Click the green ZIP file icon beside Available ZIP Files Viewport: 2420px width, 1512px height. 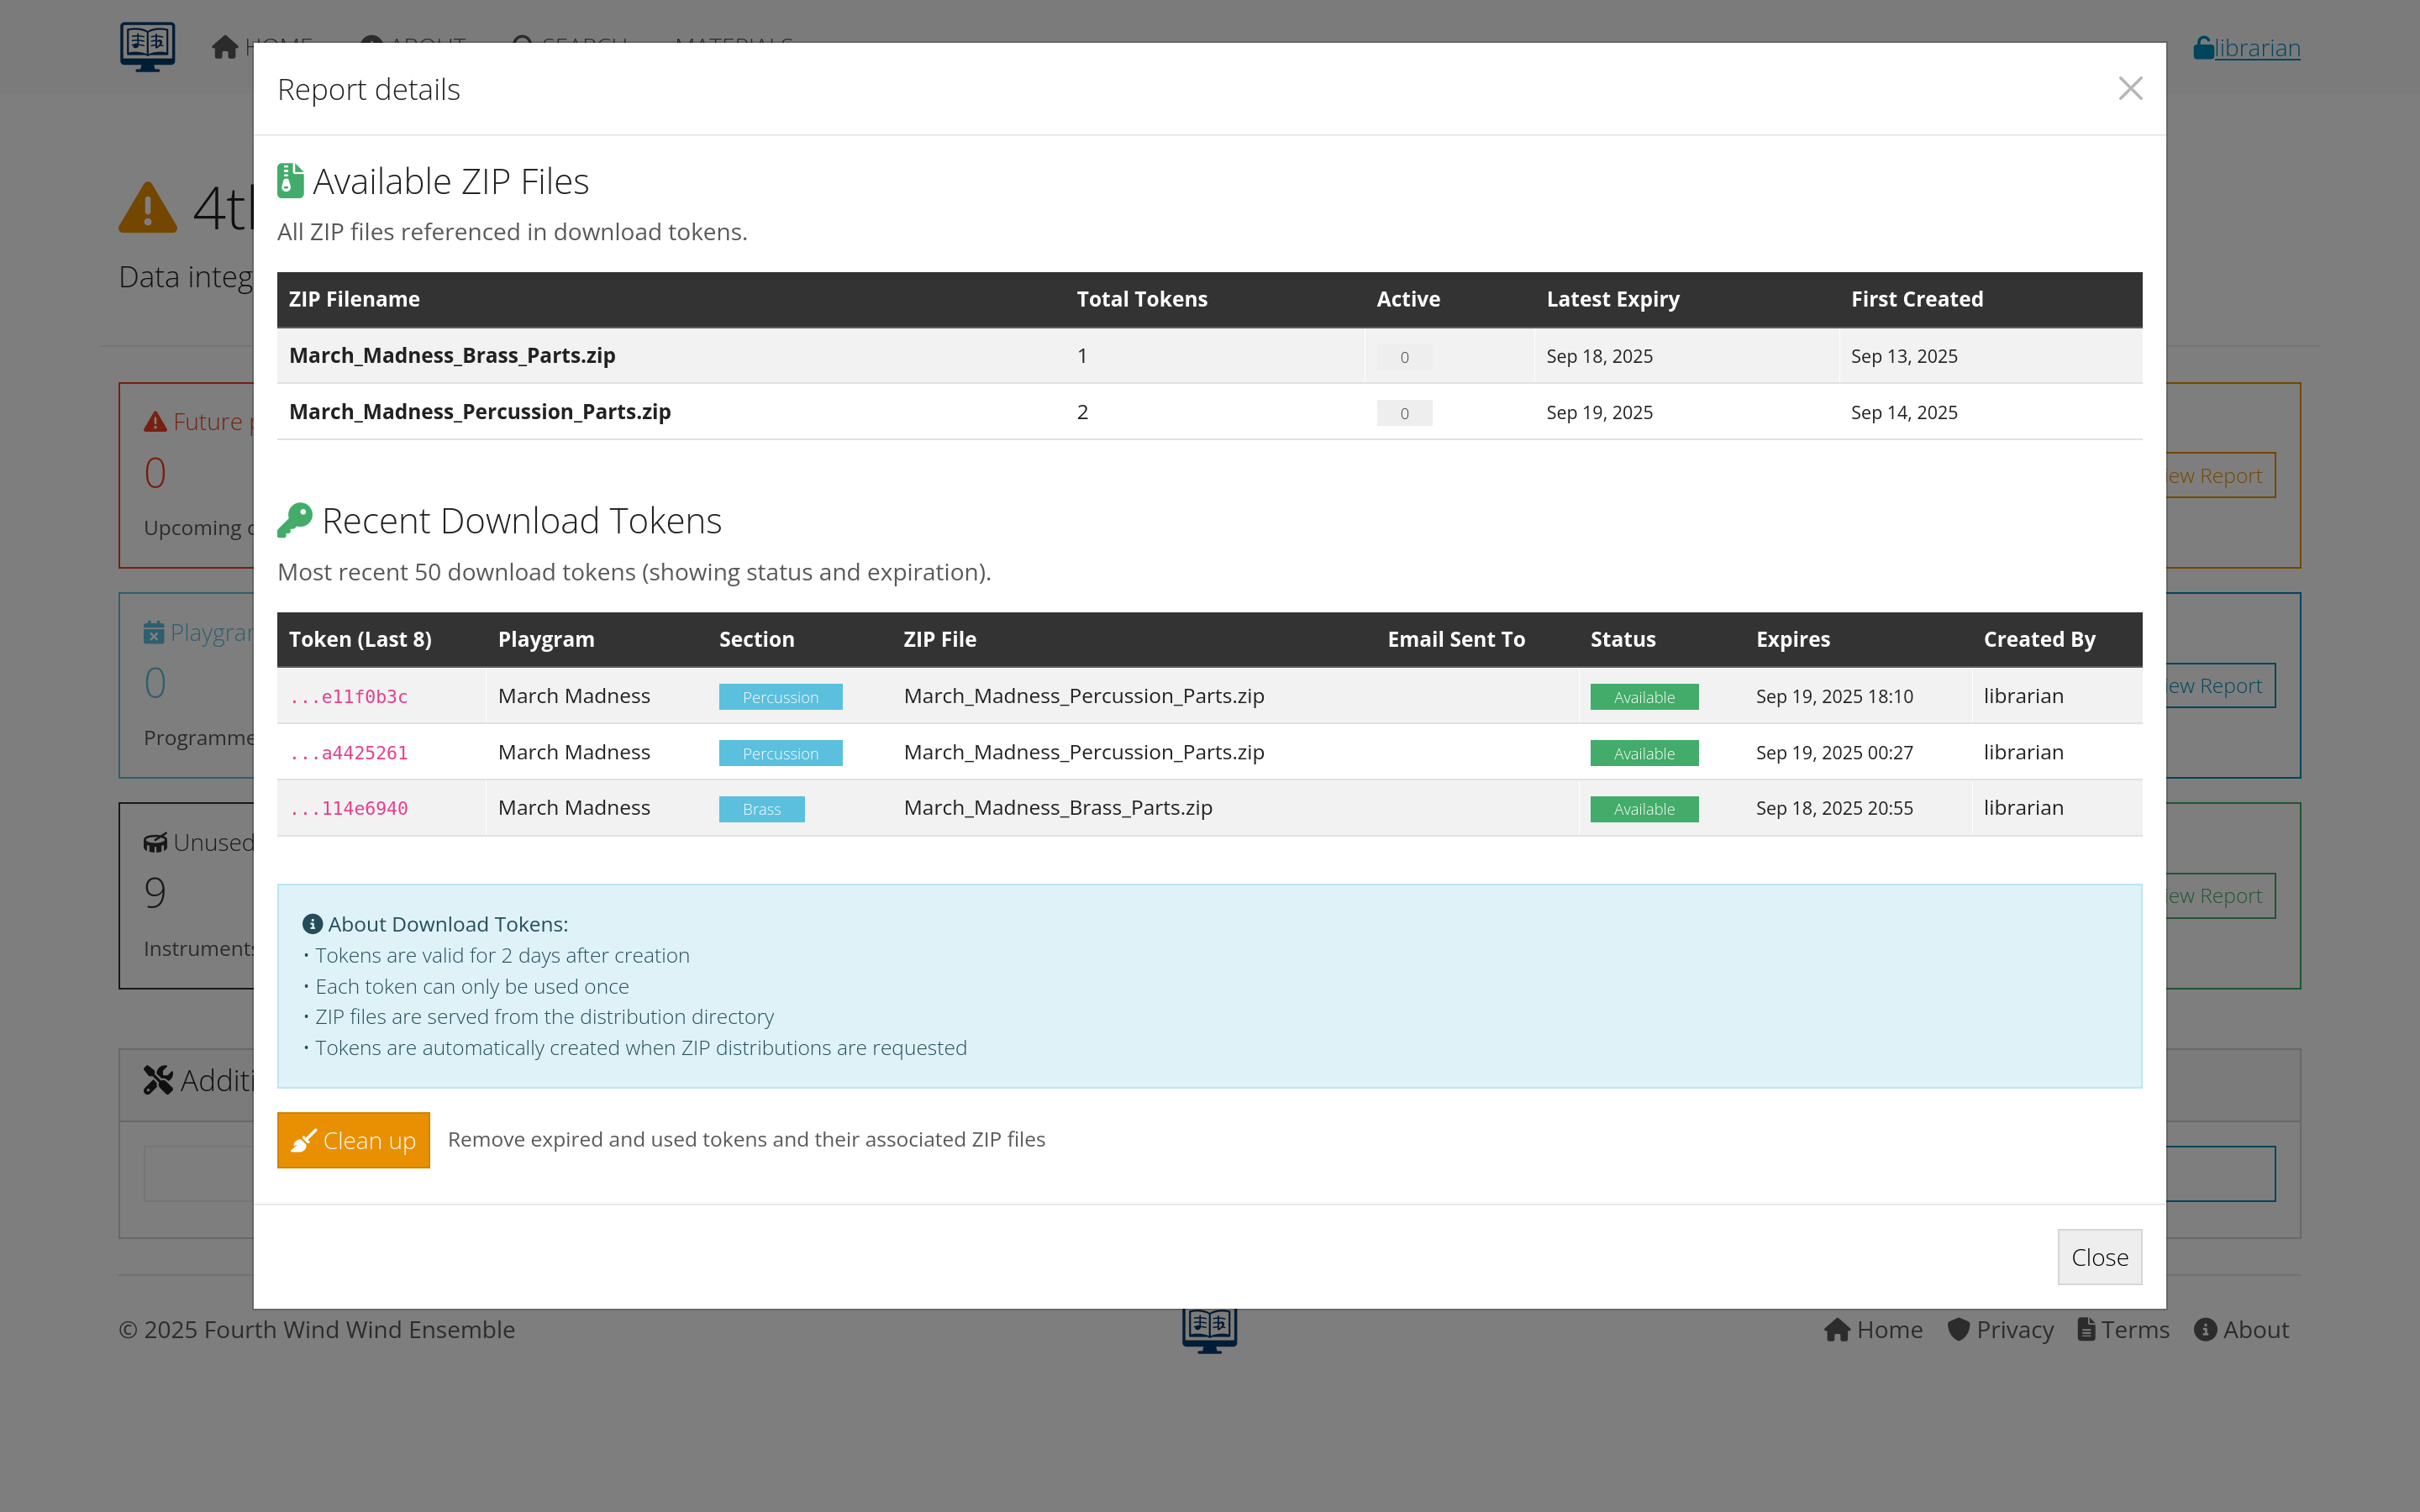(290, 180)
